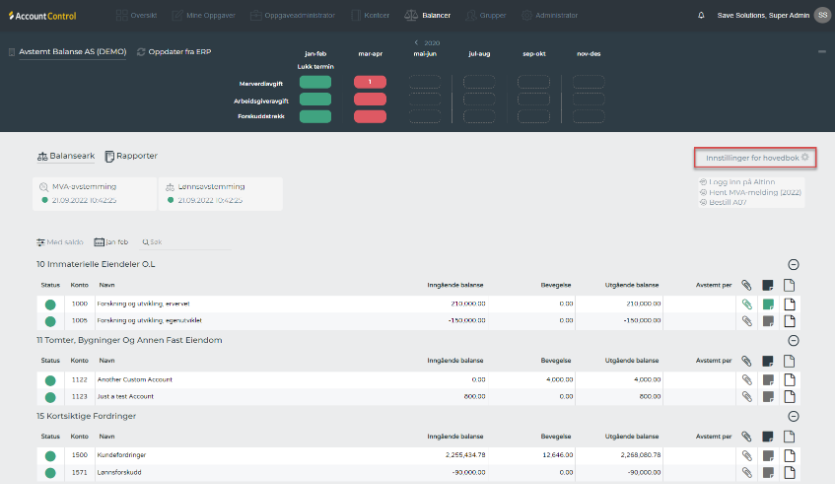Viewport: 835px width, 484px height.
Task: Click the SS user avatar
Action: coord(822,15)
